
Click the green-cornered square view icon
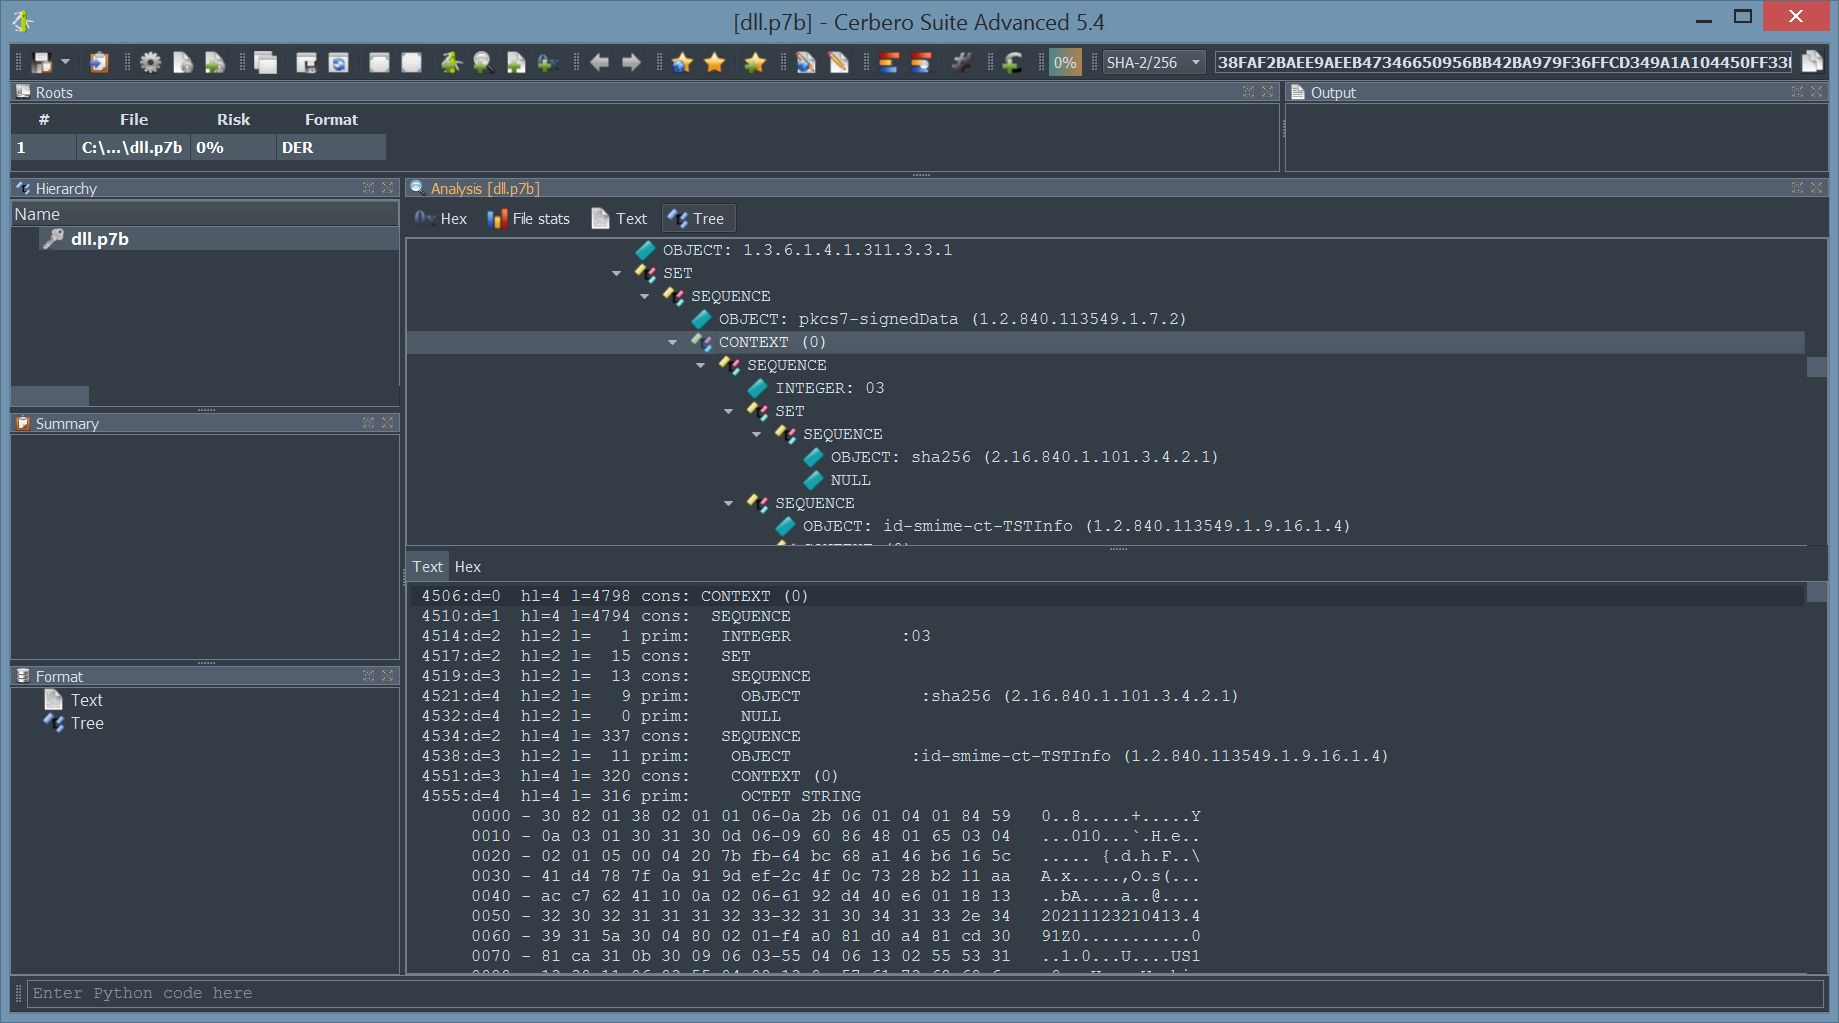[x=379, y=63]
